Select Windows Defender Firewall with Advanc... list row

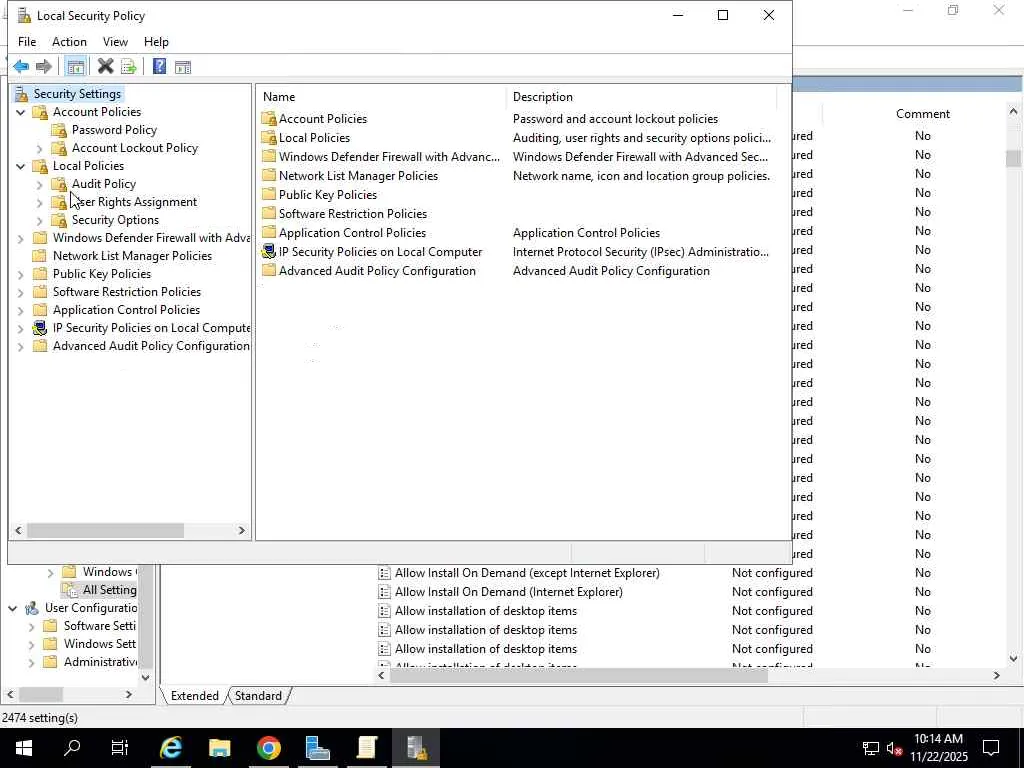tap(389, 157)
